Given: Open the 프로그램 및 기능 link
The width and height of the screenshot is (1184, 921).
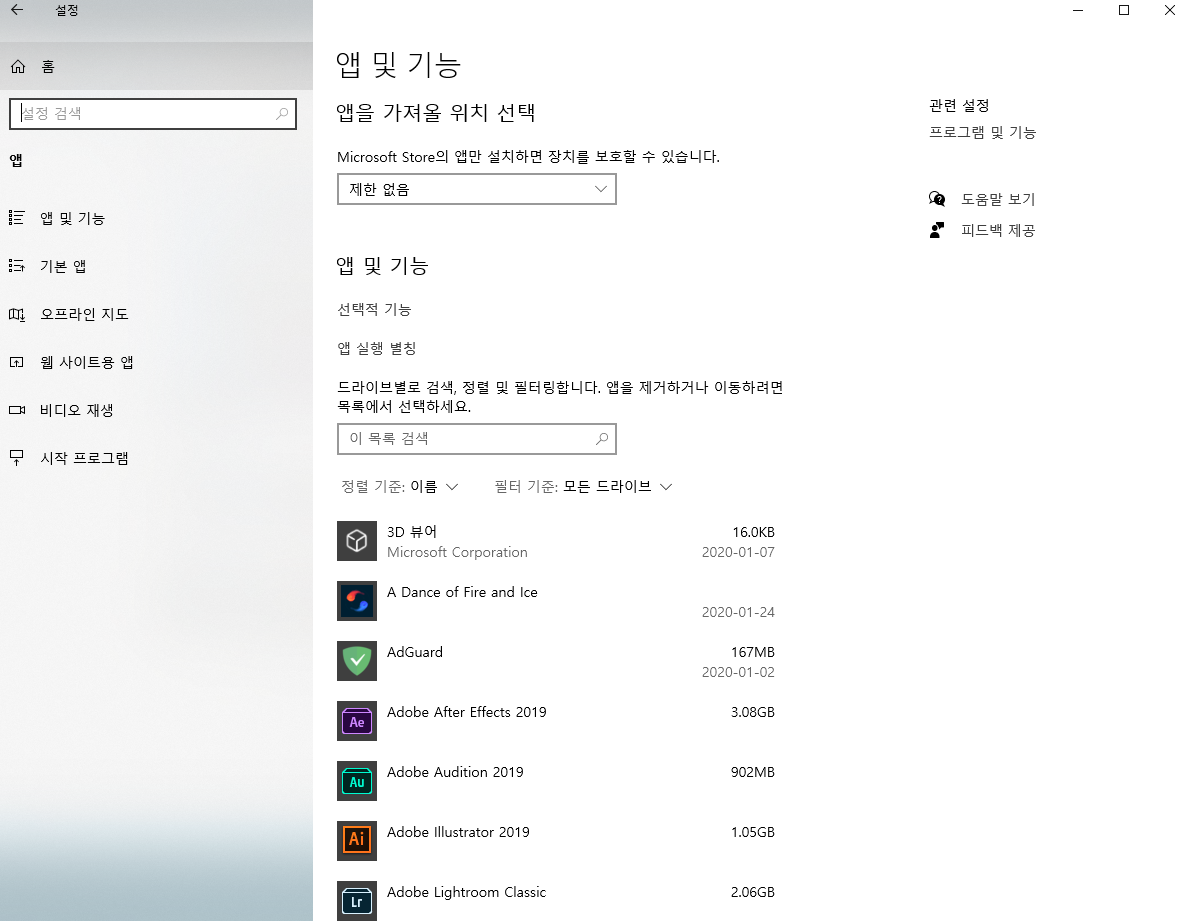Looking at the screenshot, I should [x=982, y=132].
